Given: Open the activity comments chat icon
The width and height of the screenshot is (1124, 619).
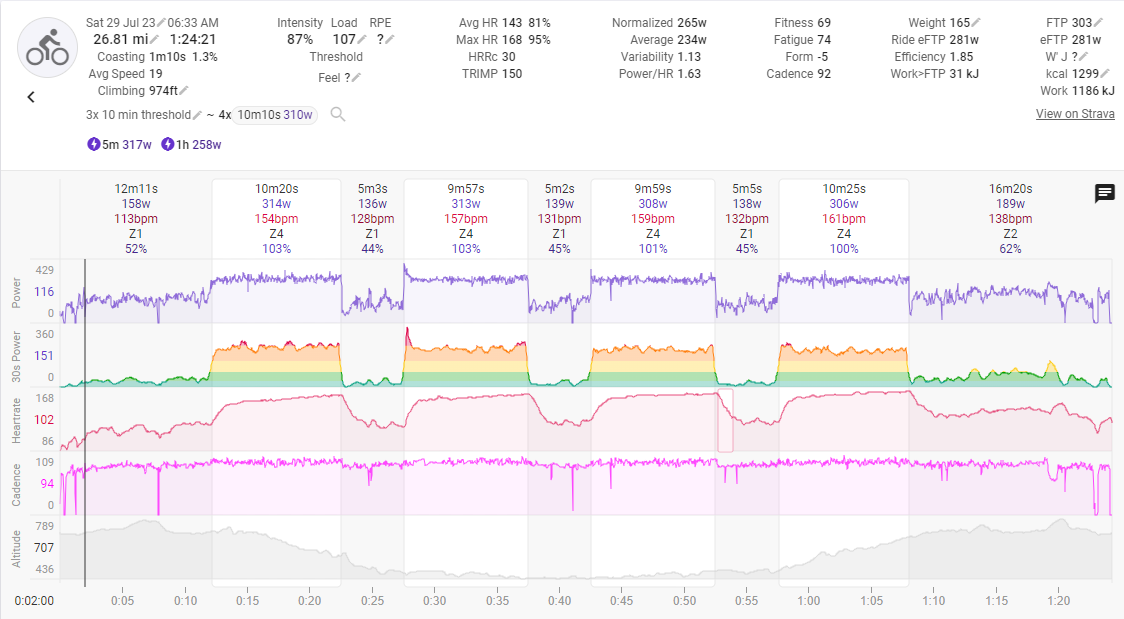Looking at the screenshot, I should [x=1105, y=193].
